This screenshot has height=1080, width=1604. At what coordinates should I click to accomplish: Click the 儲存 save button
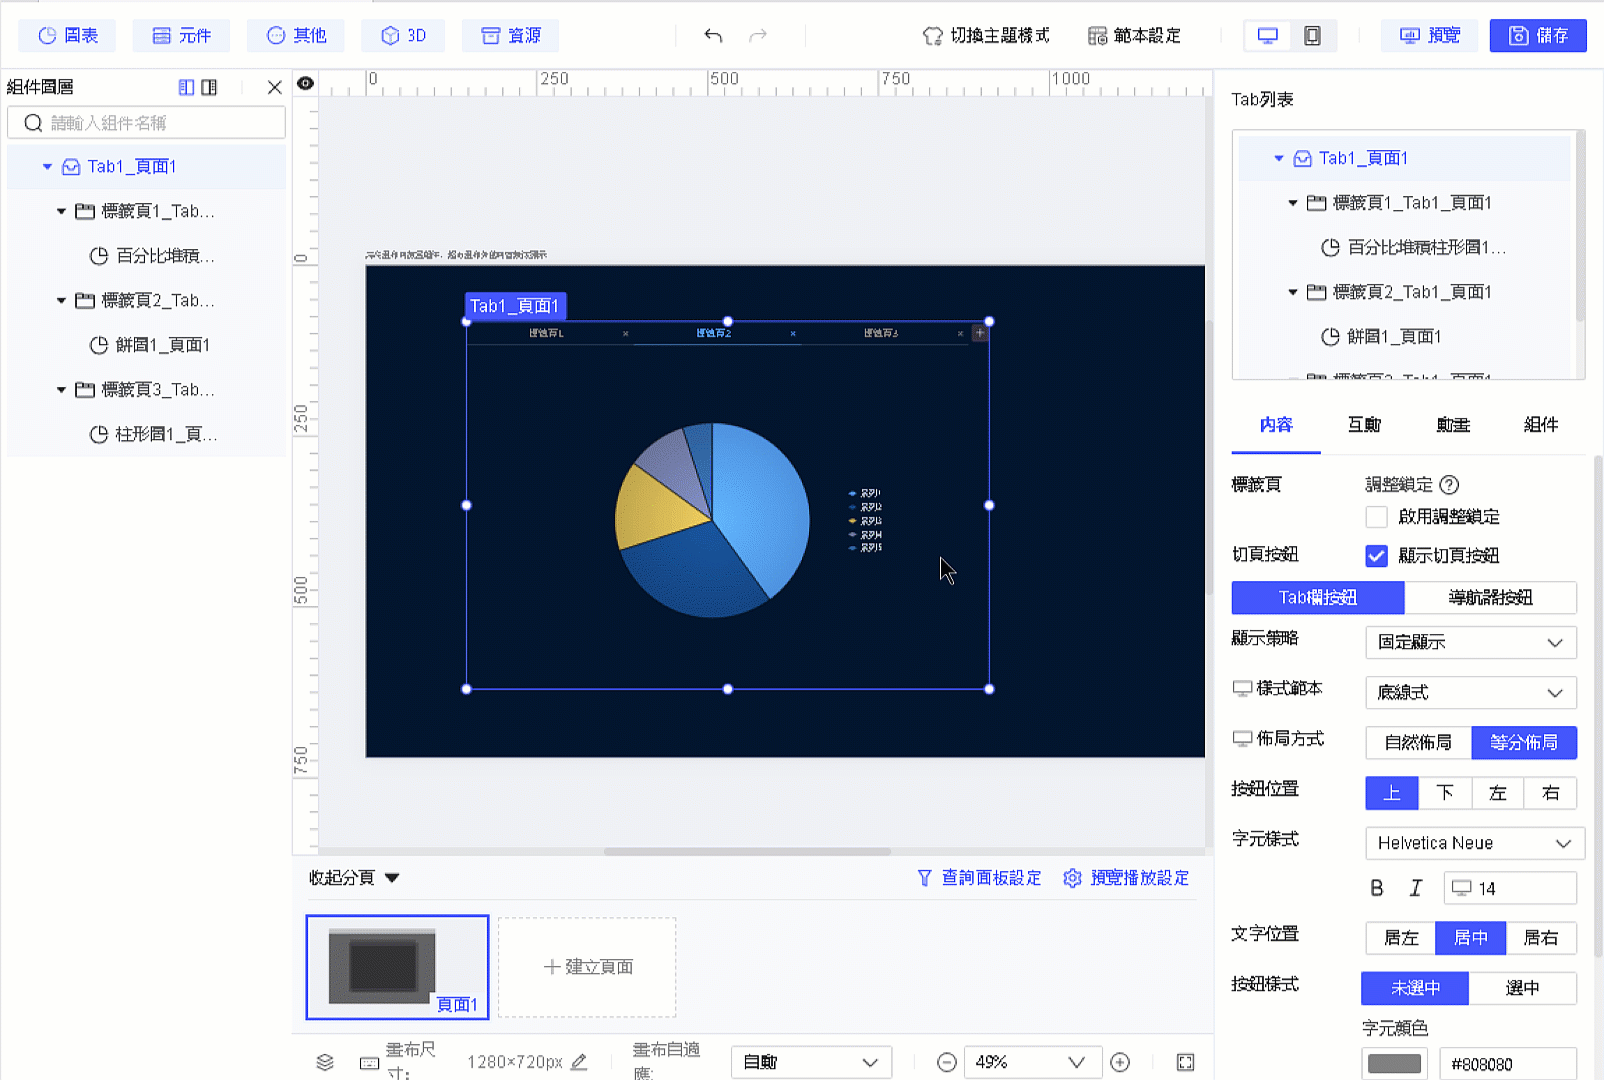(x=1538, y=36)
